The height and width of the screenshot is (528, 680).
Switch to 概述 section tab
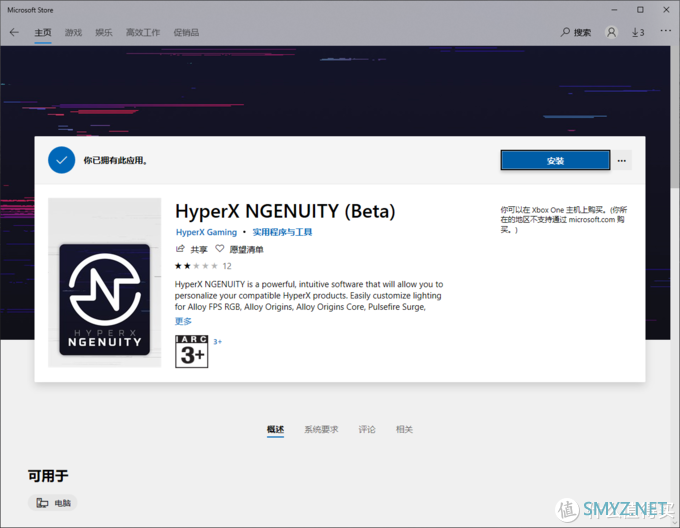point(275,430)
